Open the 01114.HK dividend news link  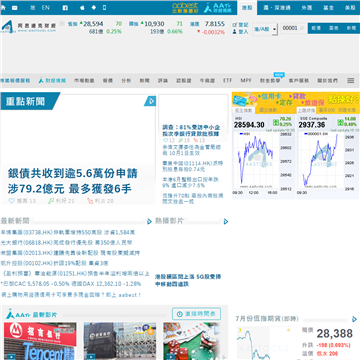pyautogui.click(x=193, y=166)
